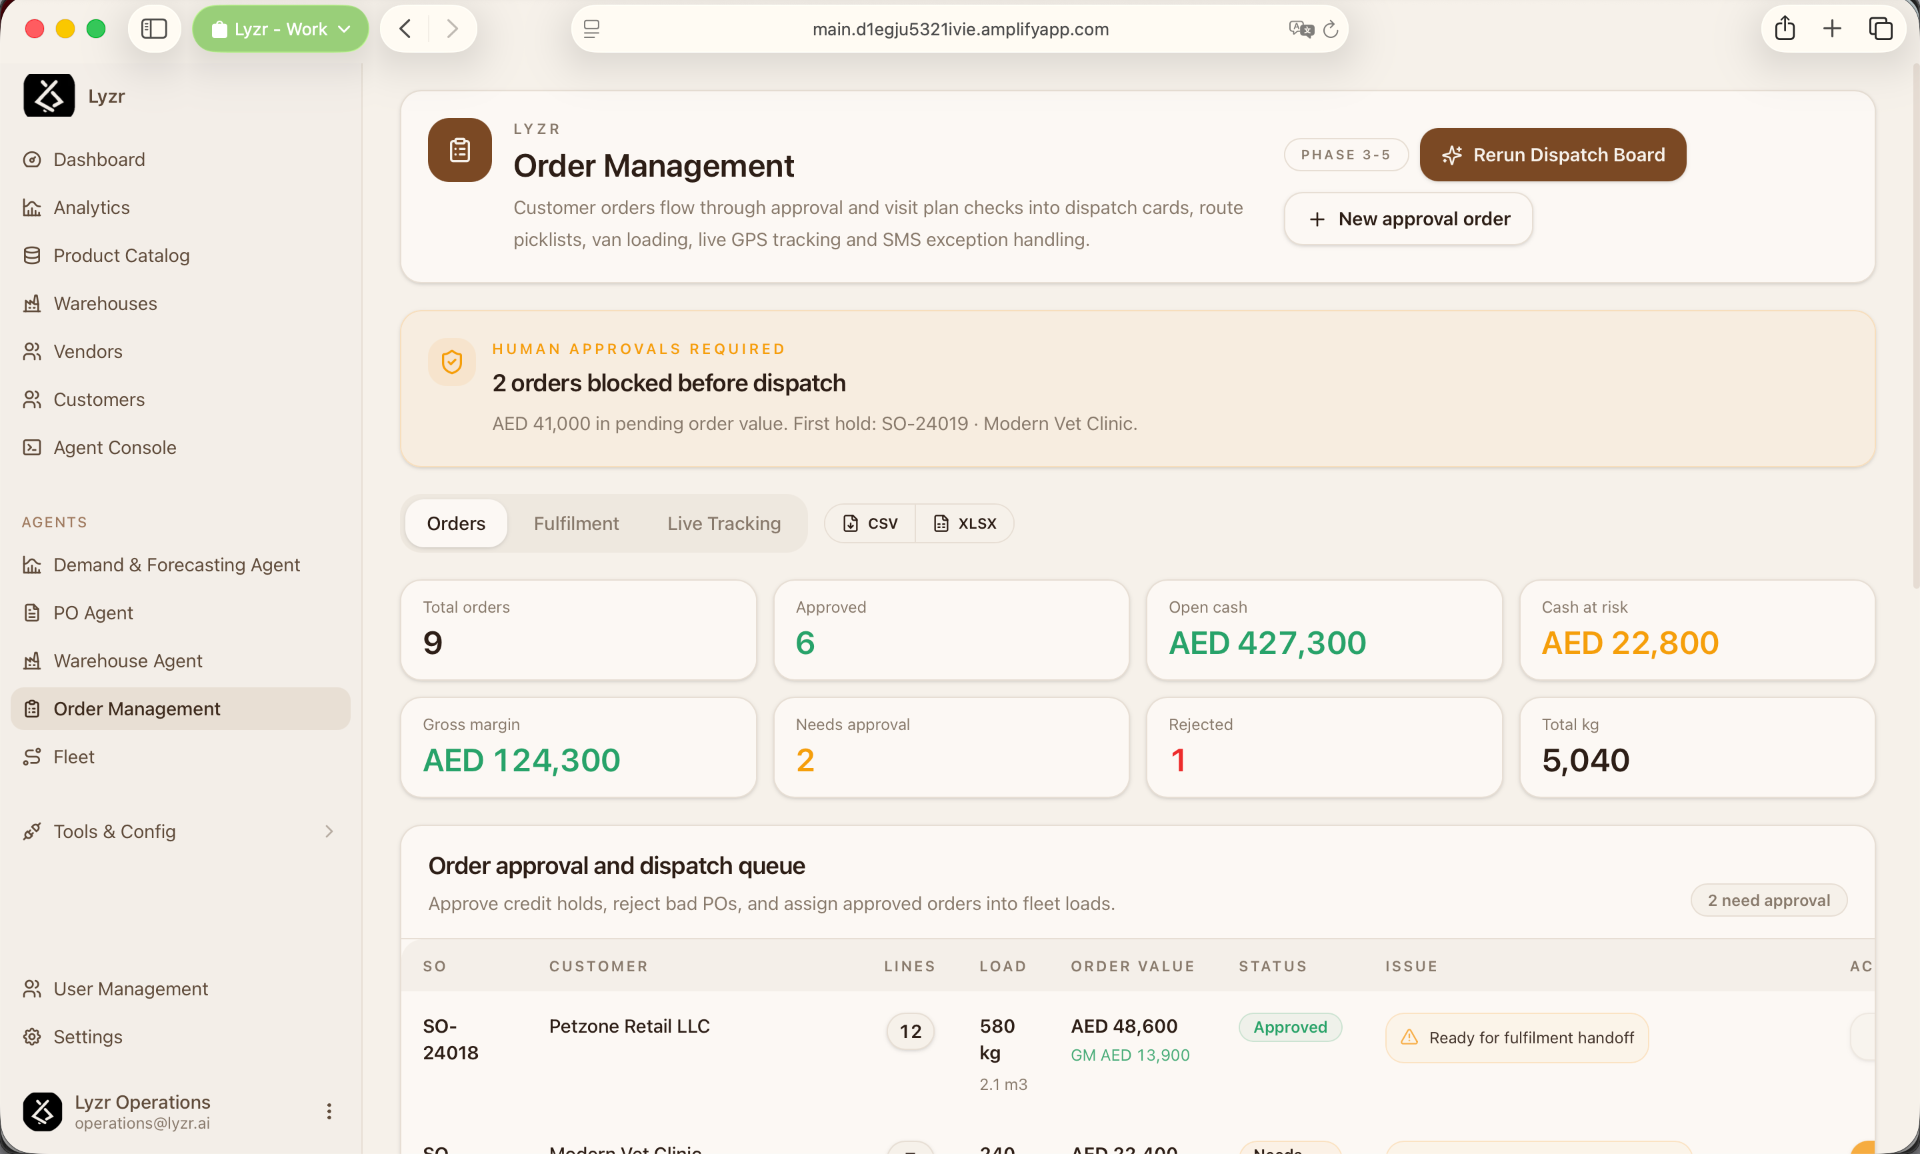The height and width of the screenshot is (1154, 1920).
Task: Click the Cash at risk card
Action: pyautogui.click(x=1697, y=630)
